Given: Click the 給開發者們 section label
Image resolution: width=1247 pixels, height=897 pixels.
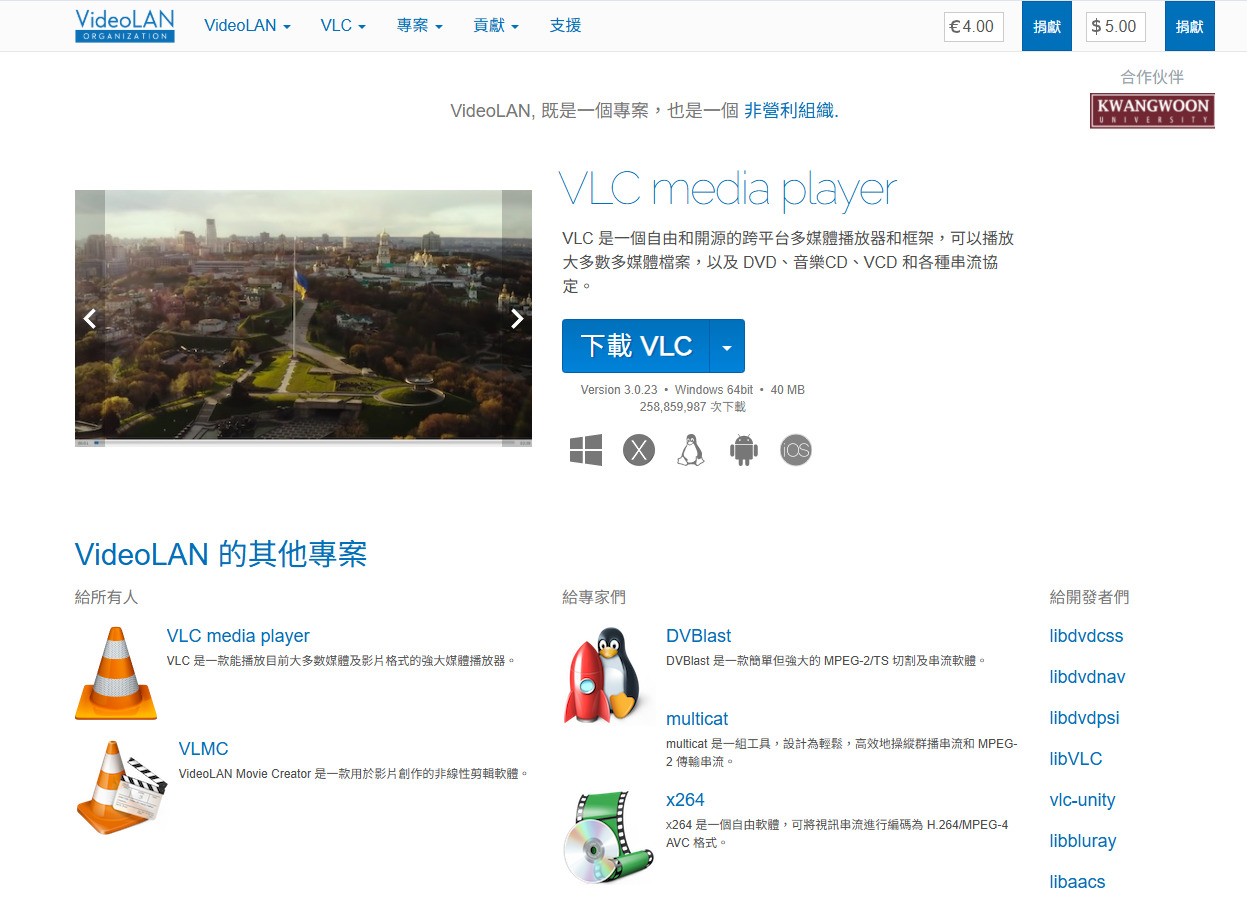Looking at the screenshot, I should coord(1089,597).
